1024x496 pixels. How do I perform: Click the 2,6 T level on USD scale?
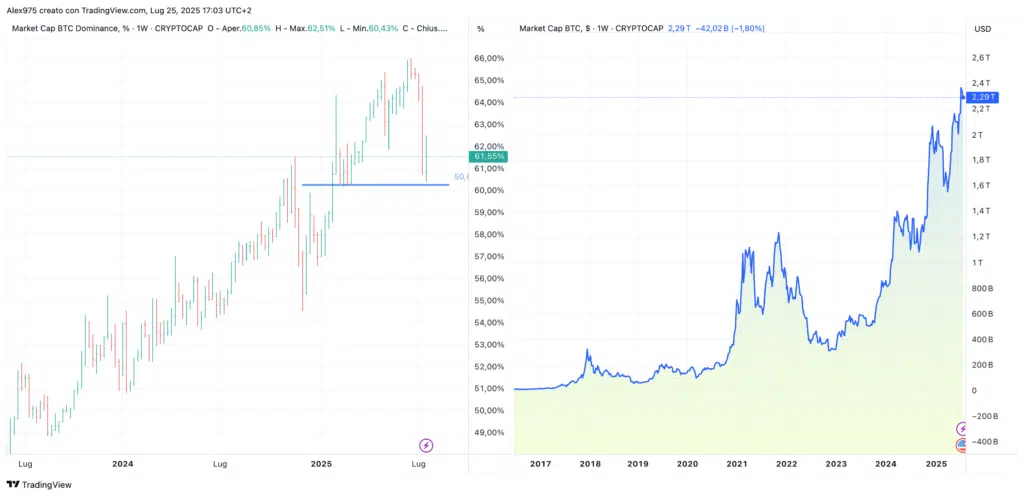[981, 58]
